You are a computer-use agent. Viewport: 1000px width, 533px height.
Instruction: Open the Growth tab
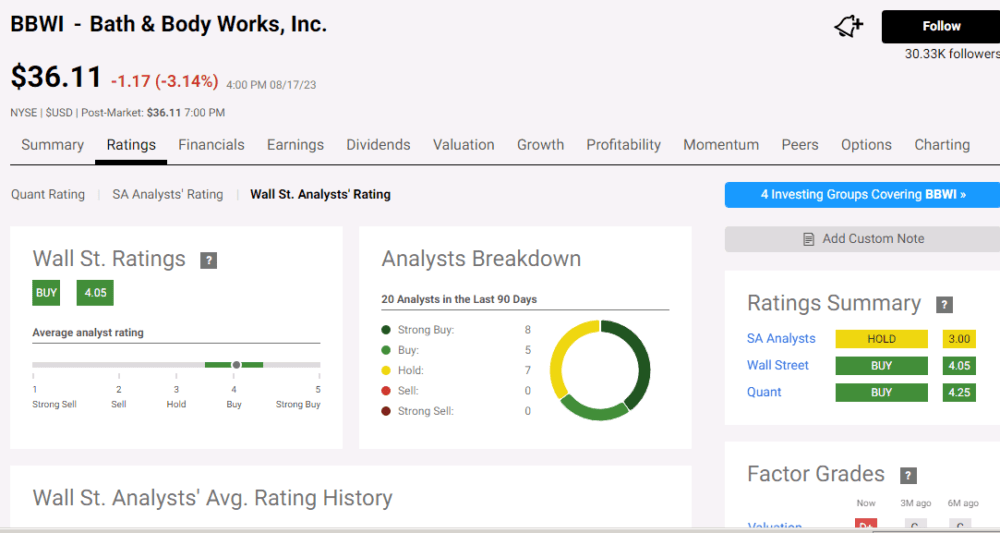tap(540, 145)
